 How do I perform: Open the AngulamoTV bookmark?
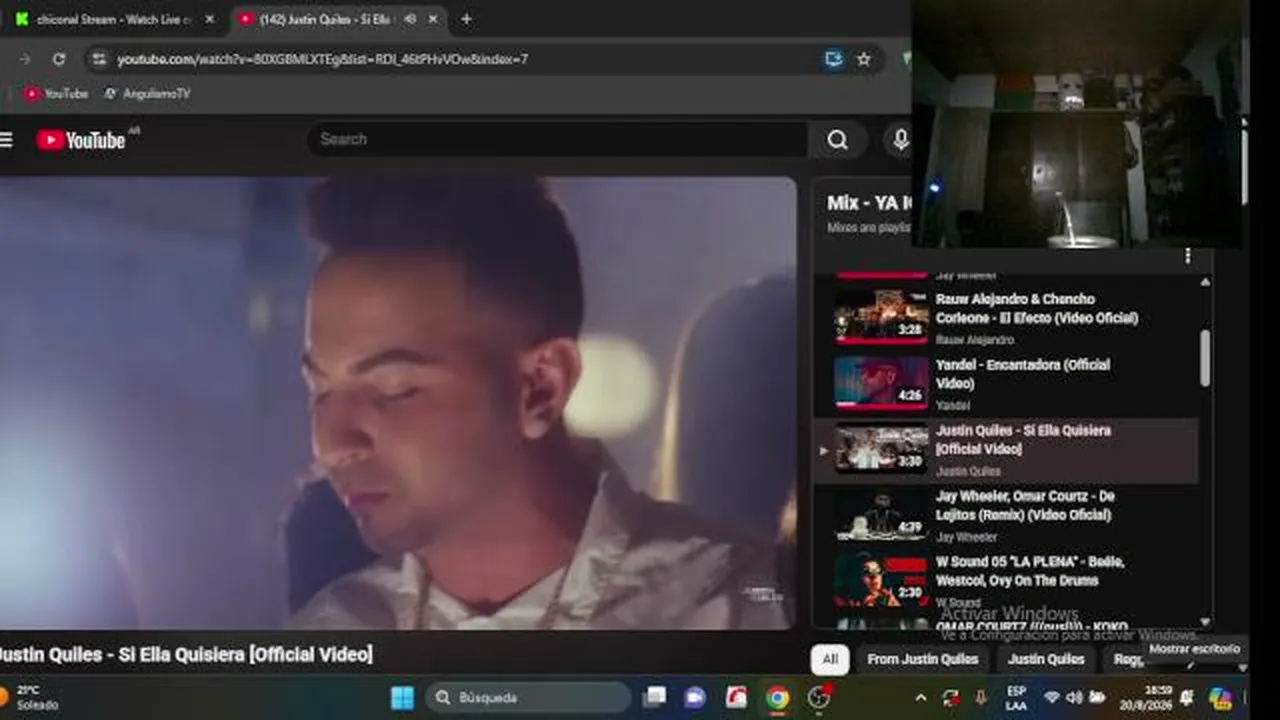(x=147, y=93)
